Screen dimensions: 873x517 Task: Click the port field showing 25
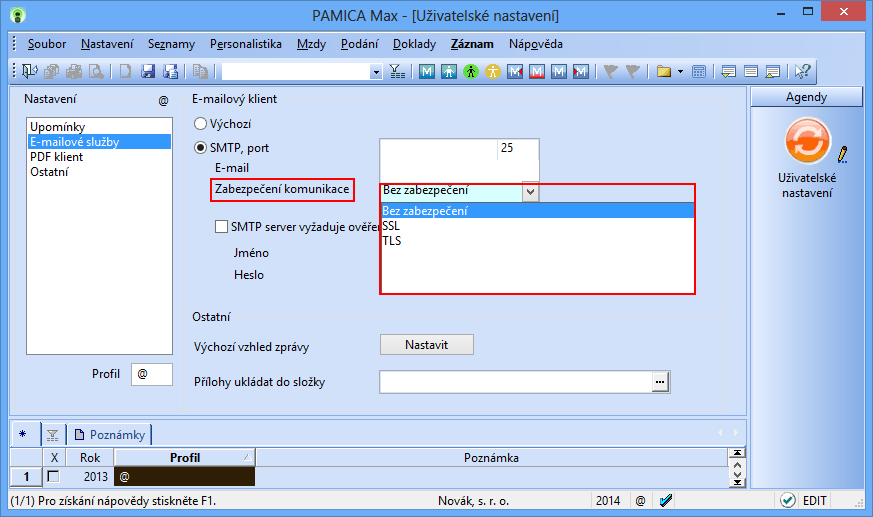[518, 148]
